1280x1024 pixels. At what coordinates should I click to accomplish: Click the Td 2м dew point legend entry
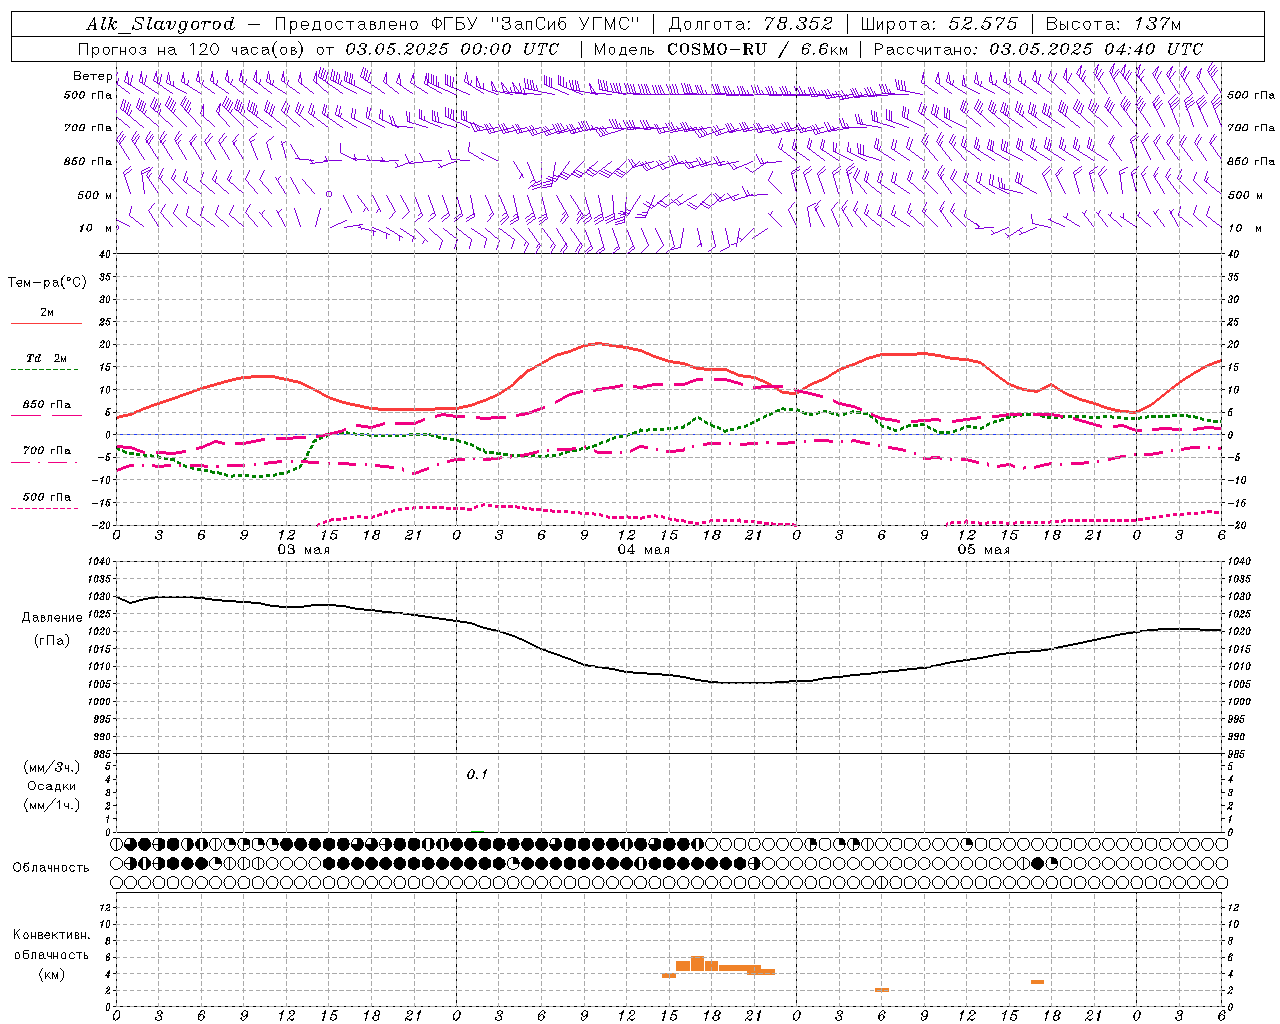[x=46, y=358]
